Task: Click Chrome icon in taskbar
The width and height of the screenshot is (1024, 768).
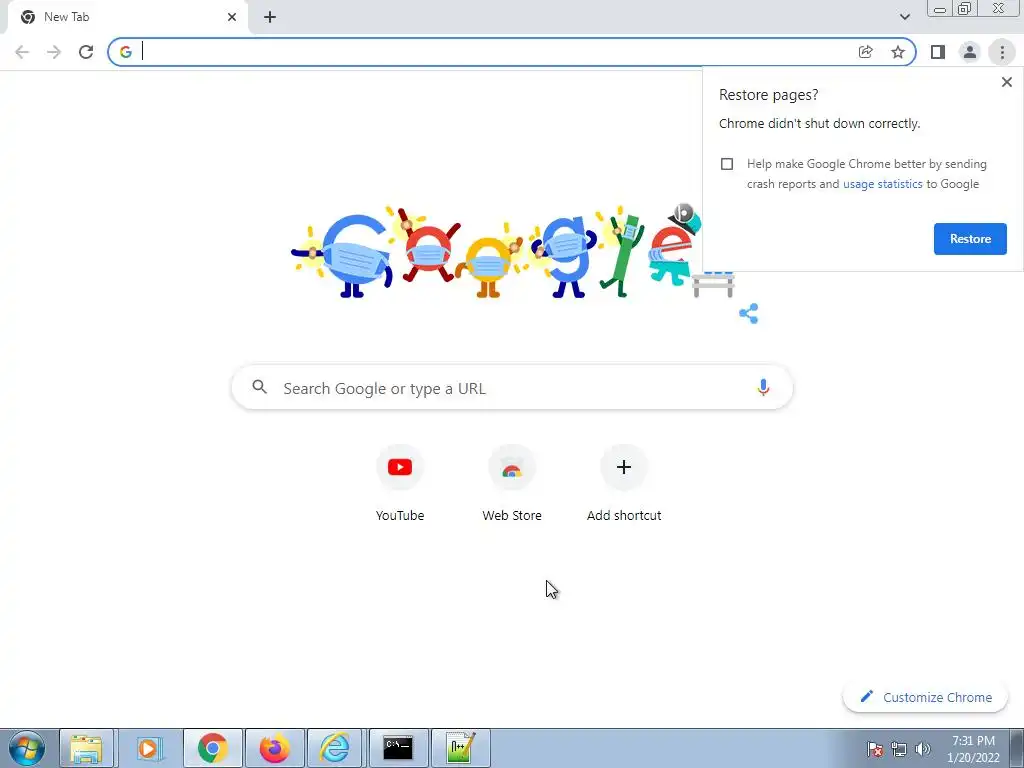Action: 212,748
